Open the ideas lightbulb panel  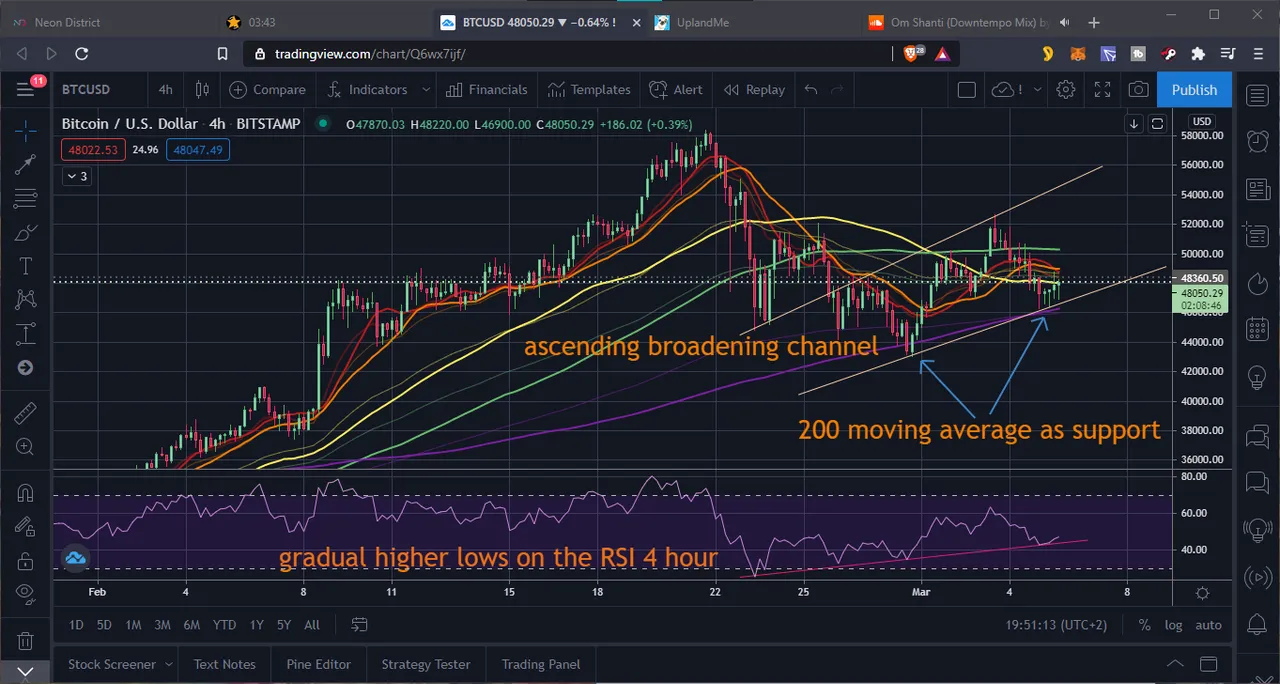click(x=1258, y=378)
